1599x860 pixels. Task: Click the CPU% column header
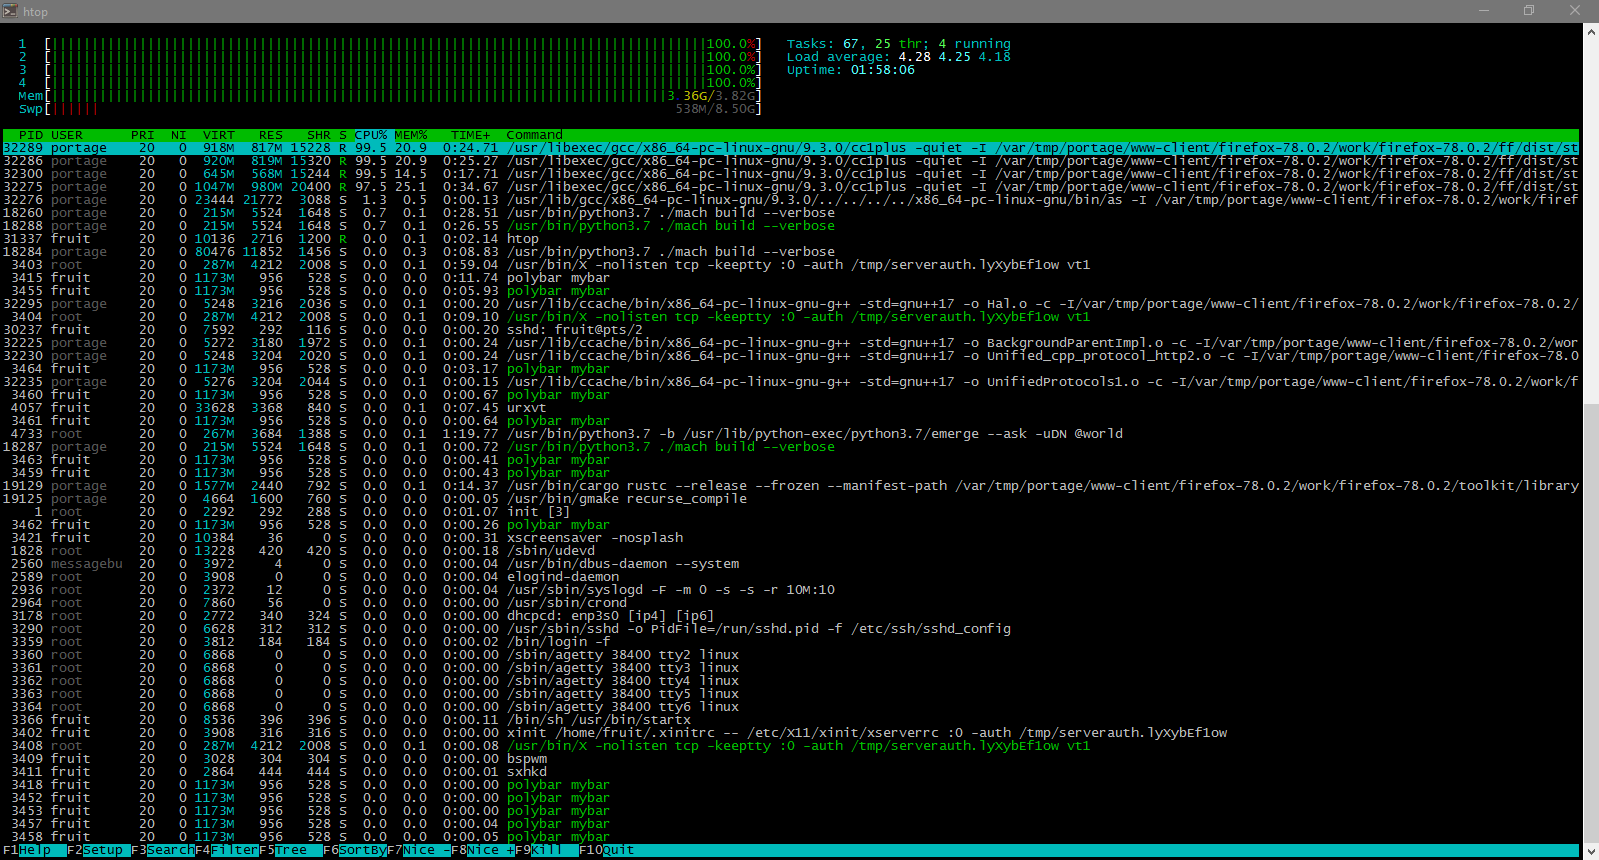click(x=371, y=135)
